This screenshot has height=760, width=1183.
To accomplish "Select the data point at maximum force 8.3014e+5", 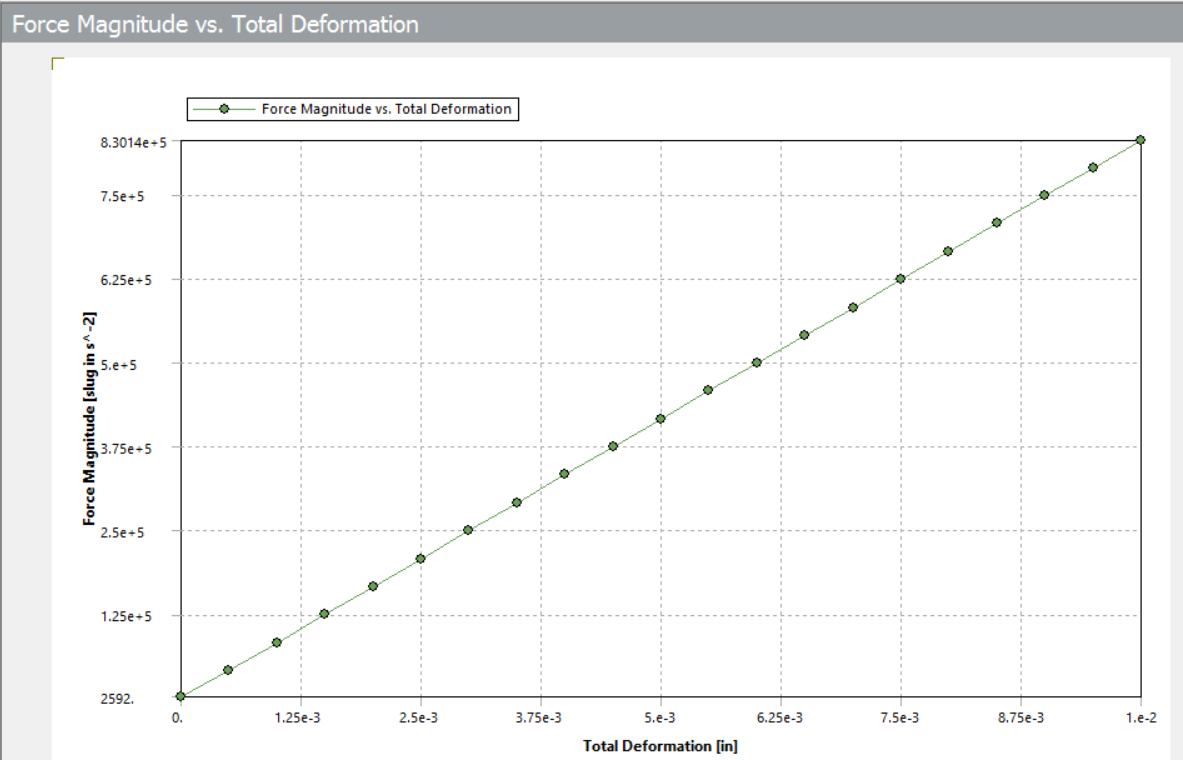I will [x=1139, y=140].
